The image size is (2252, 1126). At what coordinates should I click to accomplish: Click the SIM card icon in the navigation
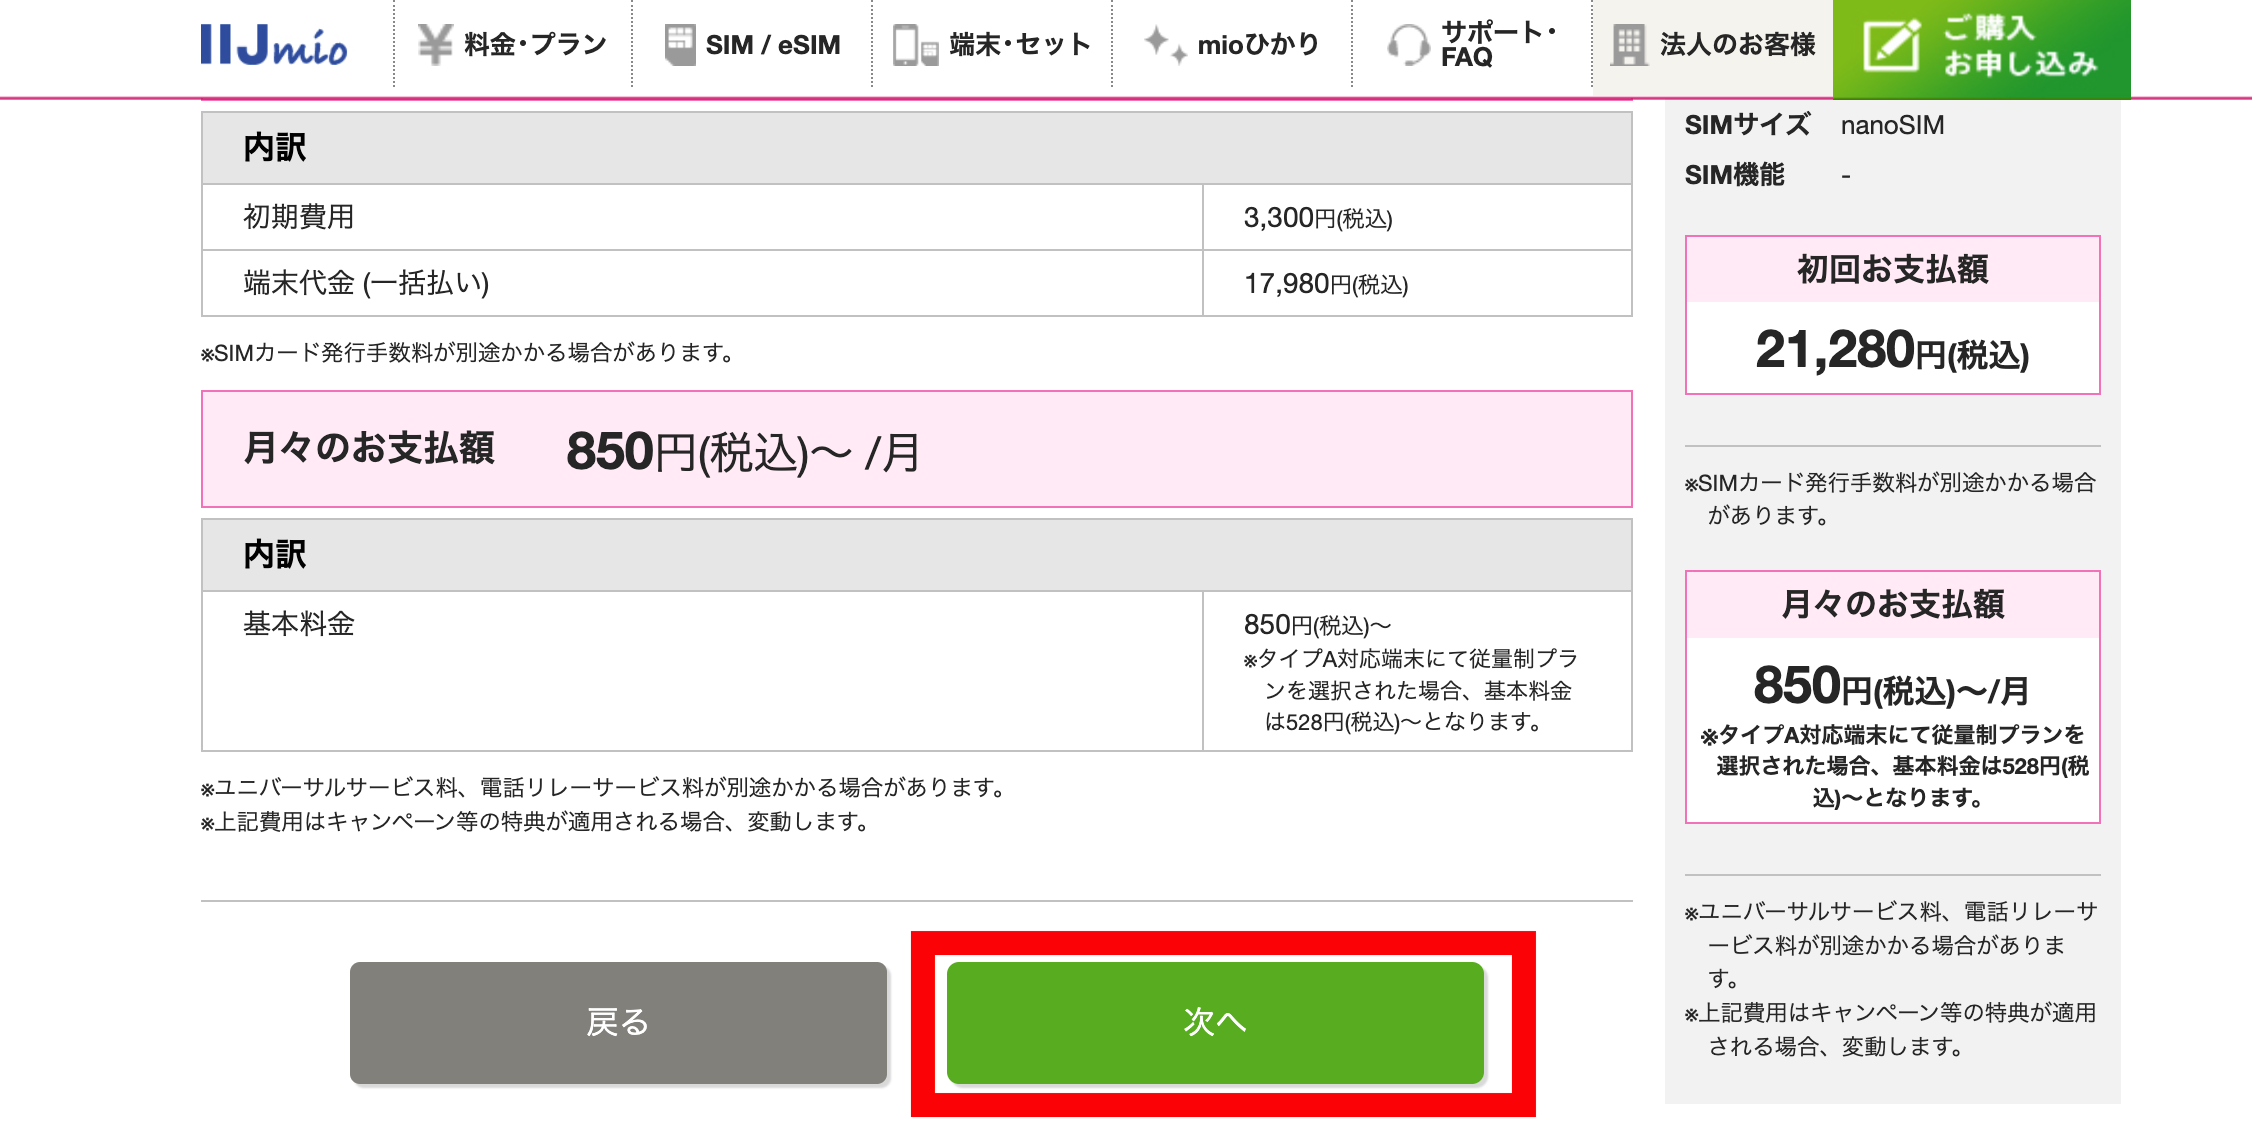pyautogui.click(x=680, y=44)
